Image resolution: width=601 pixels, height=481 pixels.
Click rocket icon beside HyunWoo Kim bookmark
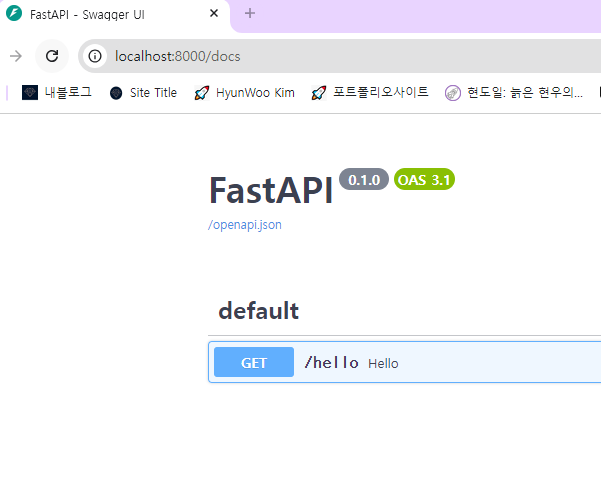pos(202,93)
